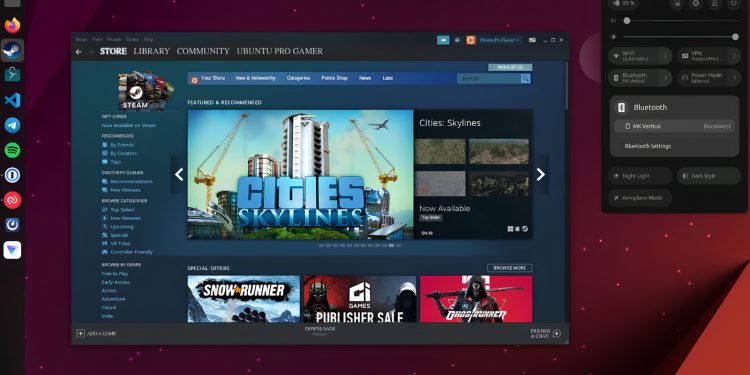Viewport: 750px width, 375px height.
Task: Open the Steam menu in the menu bar
Action: [x=81, y=39]
